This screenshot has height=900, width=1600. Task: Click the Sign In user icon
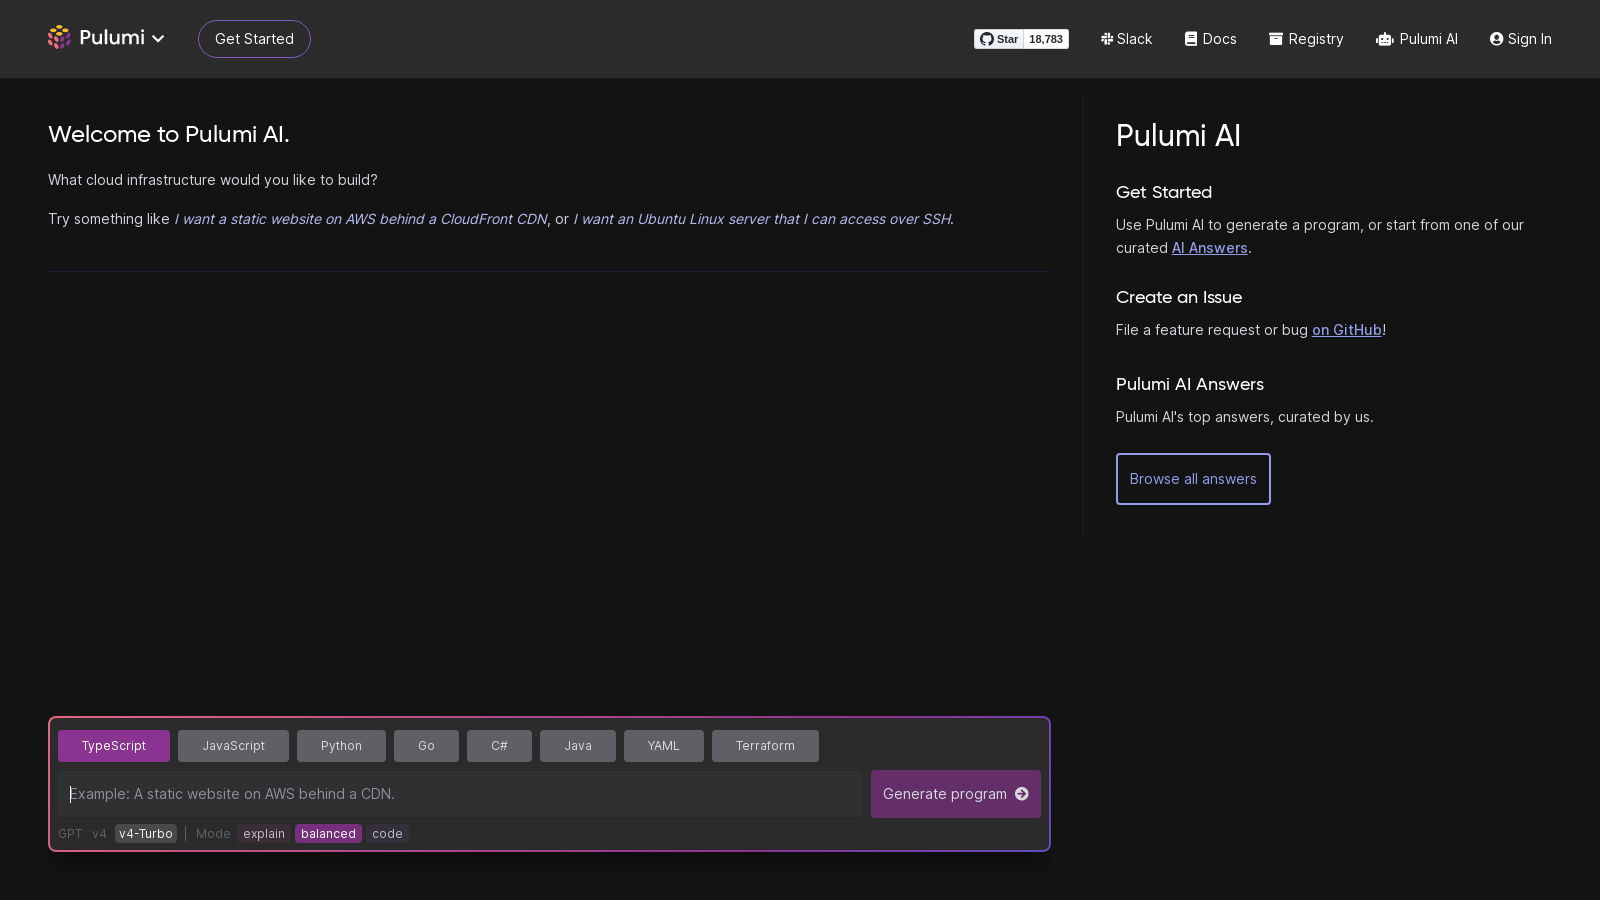(x=1496, y=39)
